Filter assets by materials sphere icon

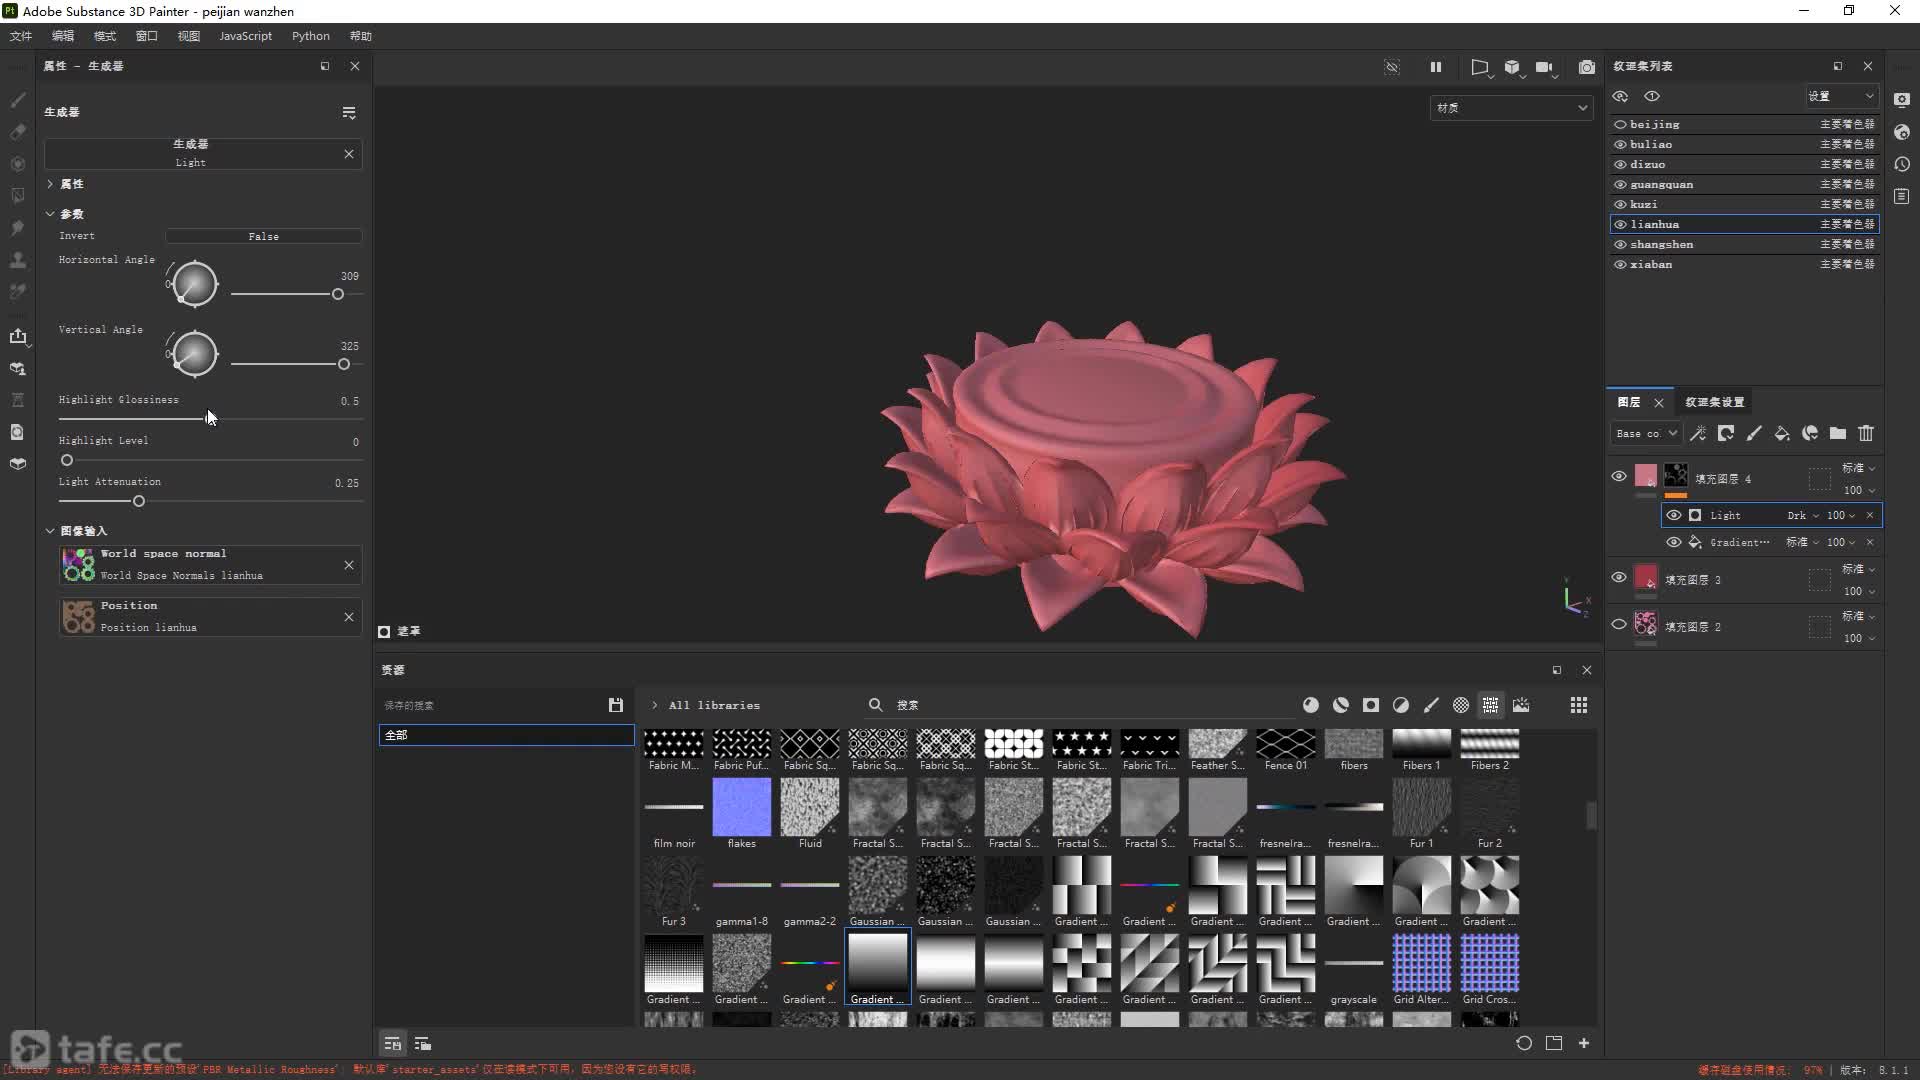tap(1311, 705)
